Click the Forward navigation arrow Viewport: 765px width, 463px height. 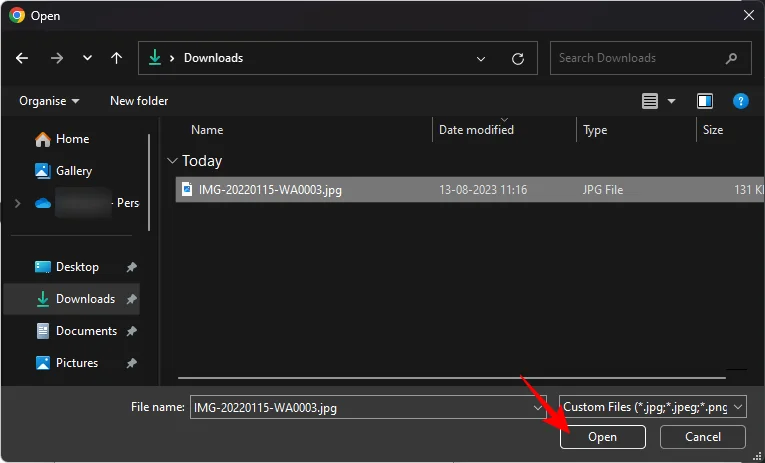pyautogui.click(x=56, y=58)
